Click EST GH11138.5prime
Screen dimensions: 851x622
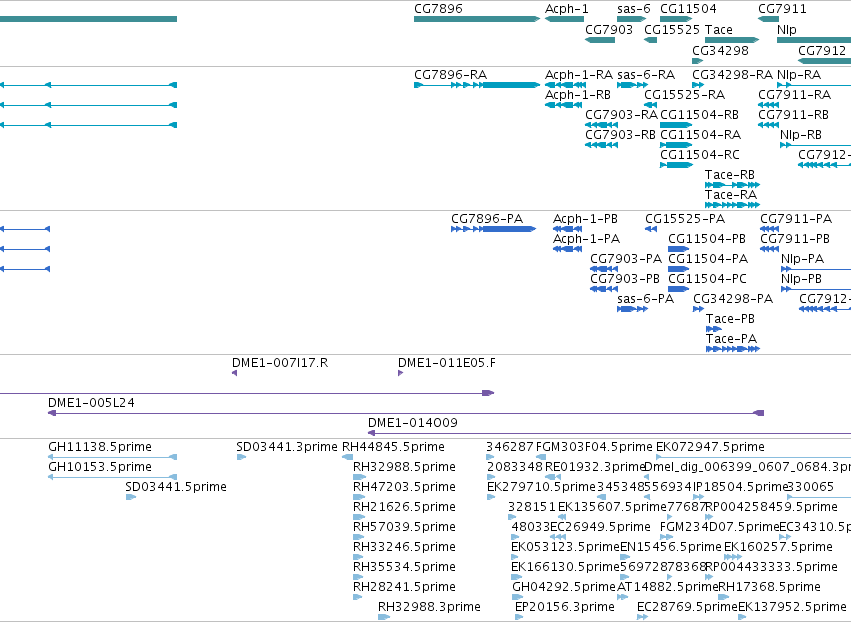(x=100, y=447)
